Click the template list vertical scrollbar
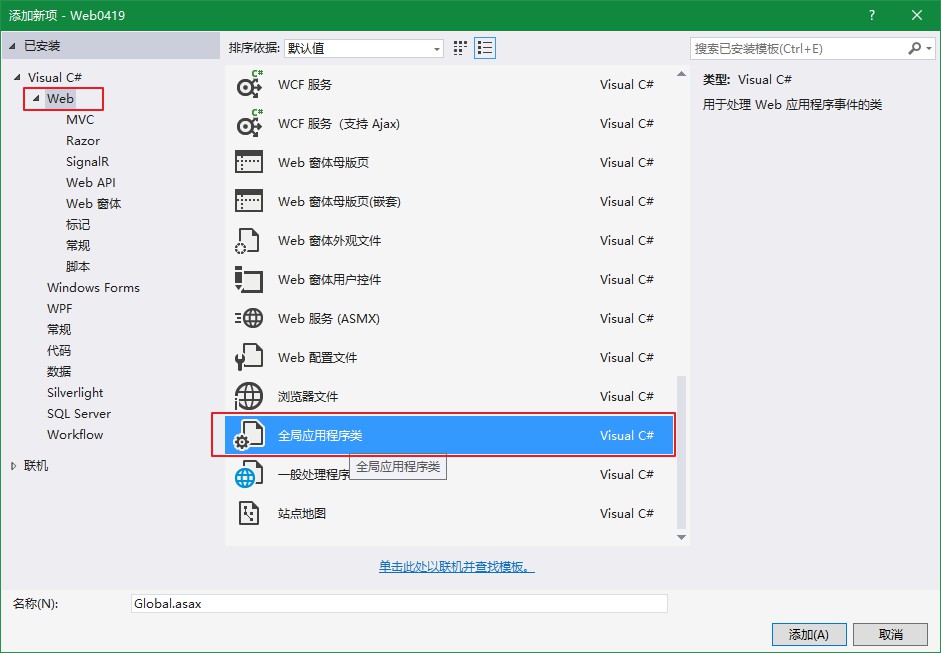Image resolution: width=941 pixels, height=653 pixels. pos(682,452)
